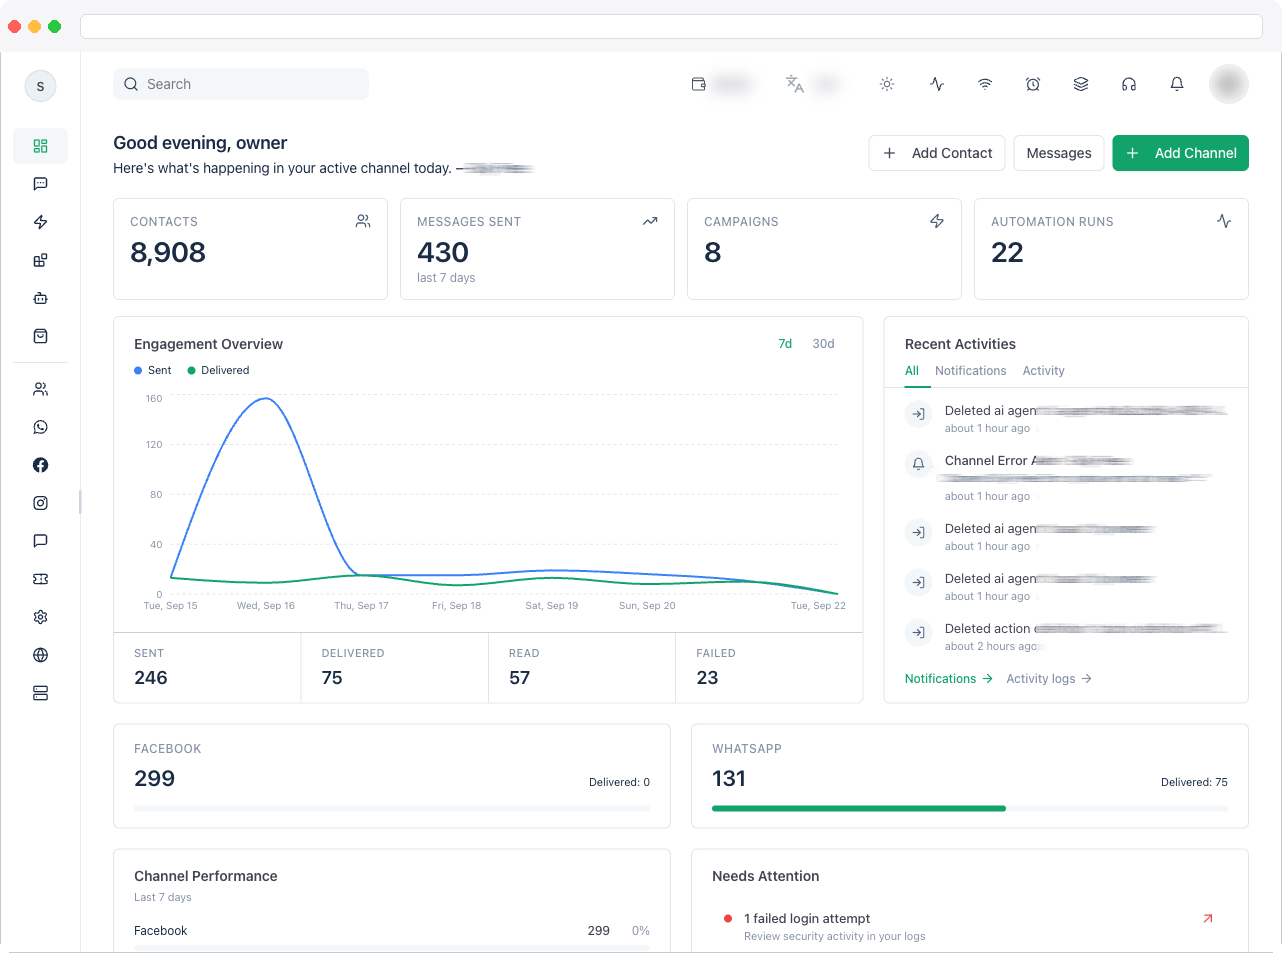The image size is (1282, 953).
Task: Open the notification bell icon
Action: coord(1177,84)
